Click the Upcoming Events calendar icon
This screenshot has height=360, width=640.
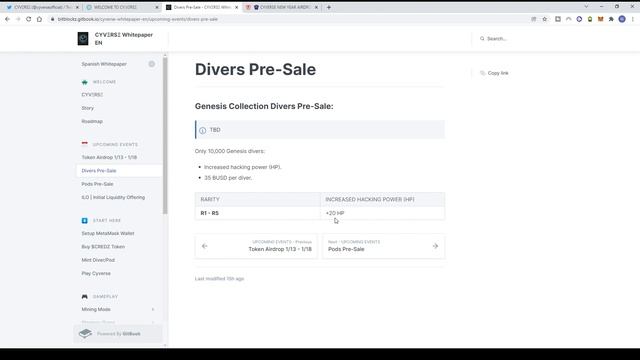pyautogui.click(x=84, y=144)
